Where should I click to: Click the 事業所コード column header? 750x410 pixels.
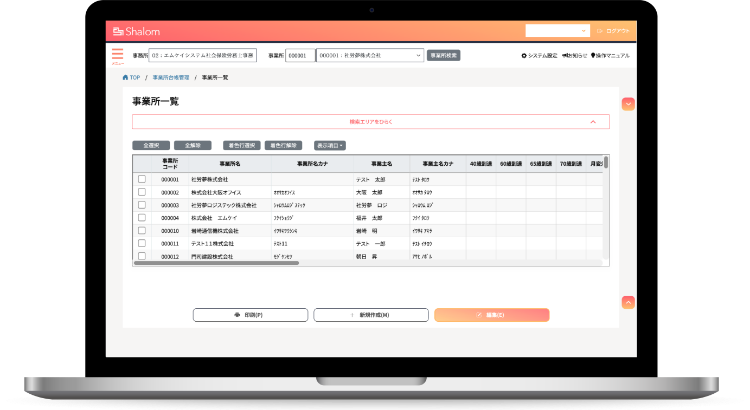pyautogui.click(x=170, y=164)
